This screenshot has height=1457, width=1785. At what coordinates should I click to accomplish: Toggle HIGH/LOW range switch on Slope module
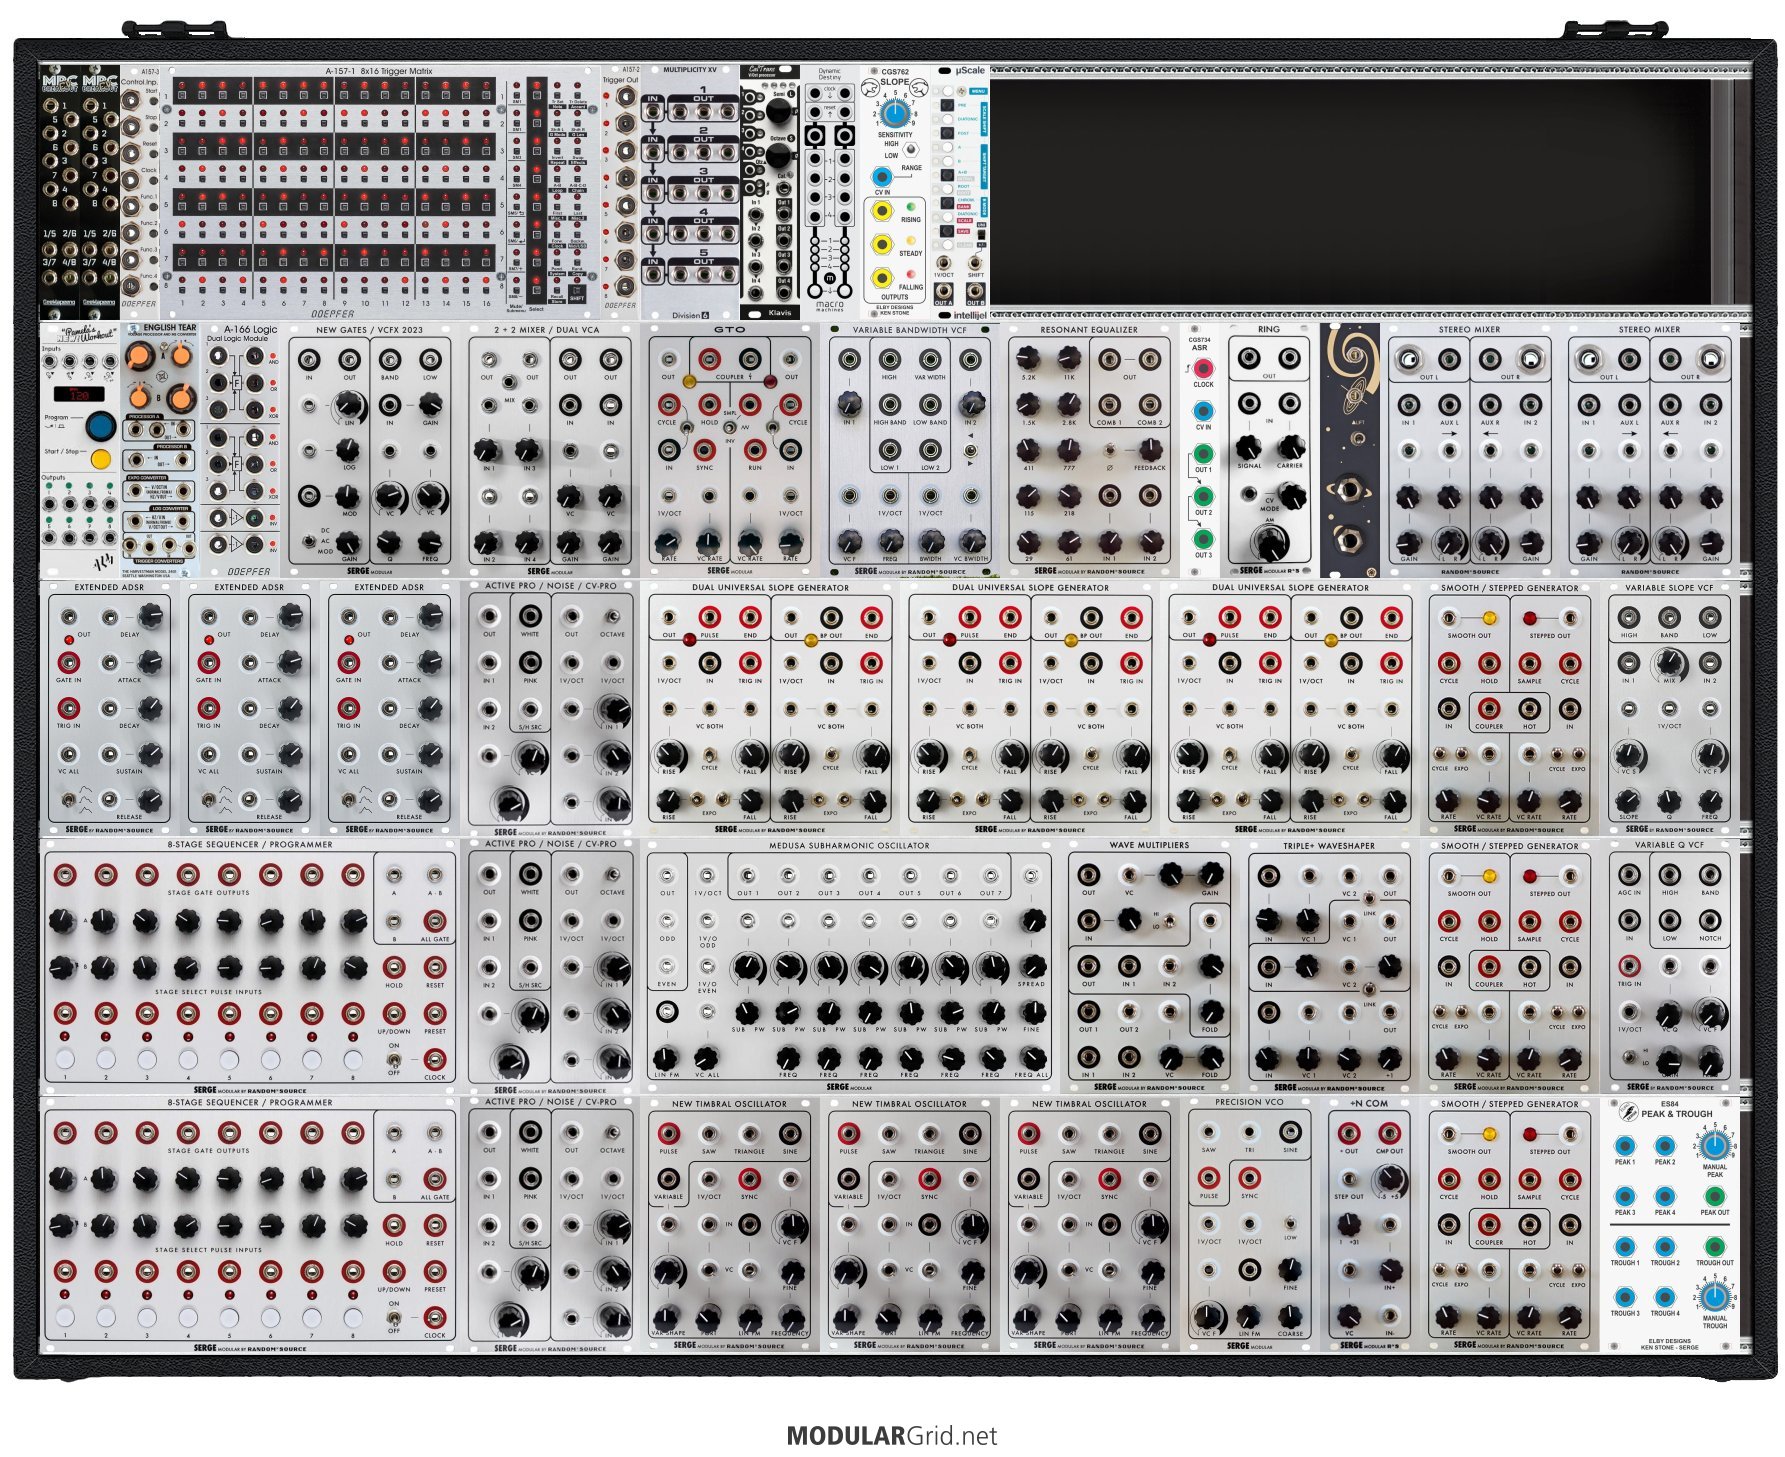click(x=910, y=150)
